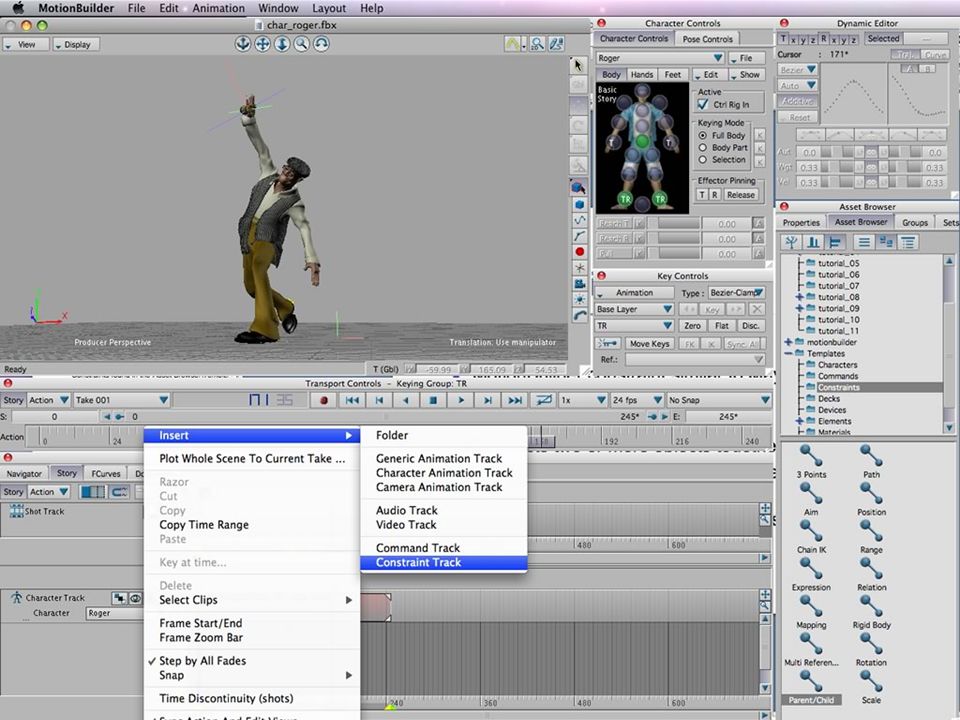960x720 pixels.
Task: Open the 1x playback speed dropdown
Action: coord(583,400)
